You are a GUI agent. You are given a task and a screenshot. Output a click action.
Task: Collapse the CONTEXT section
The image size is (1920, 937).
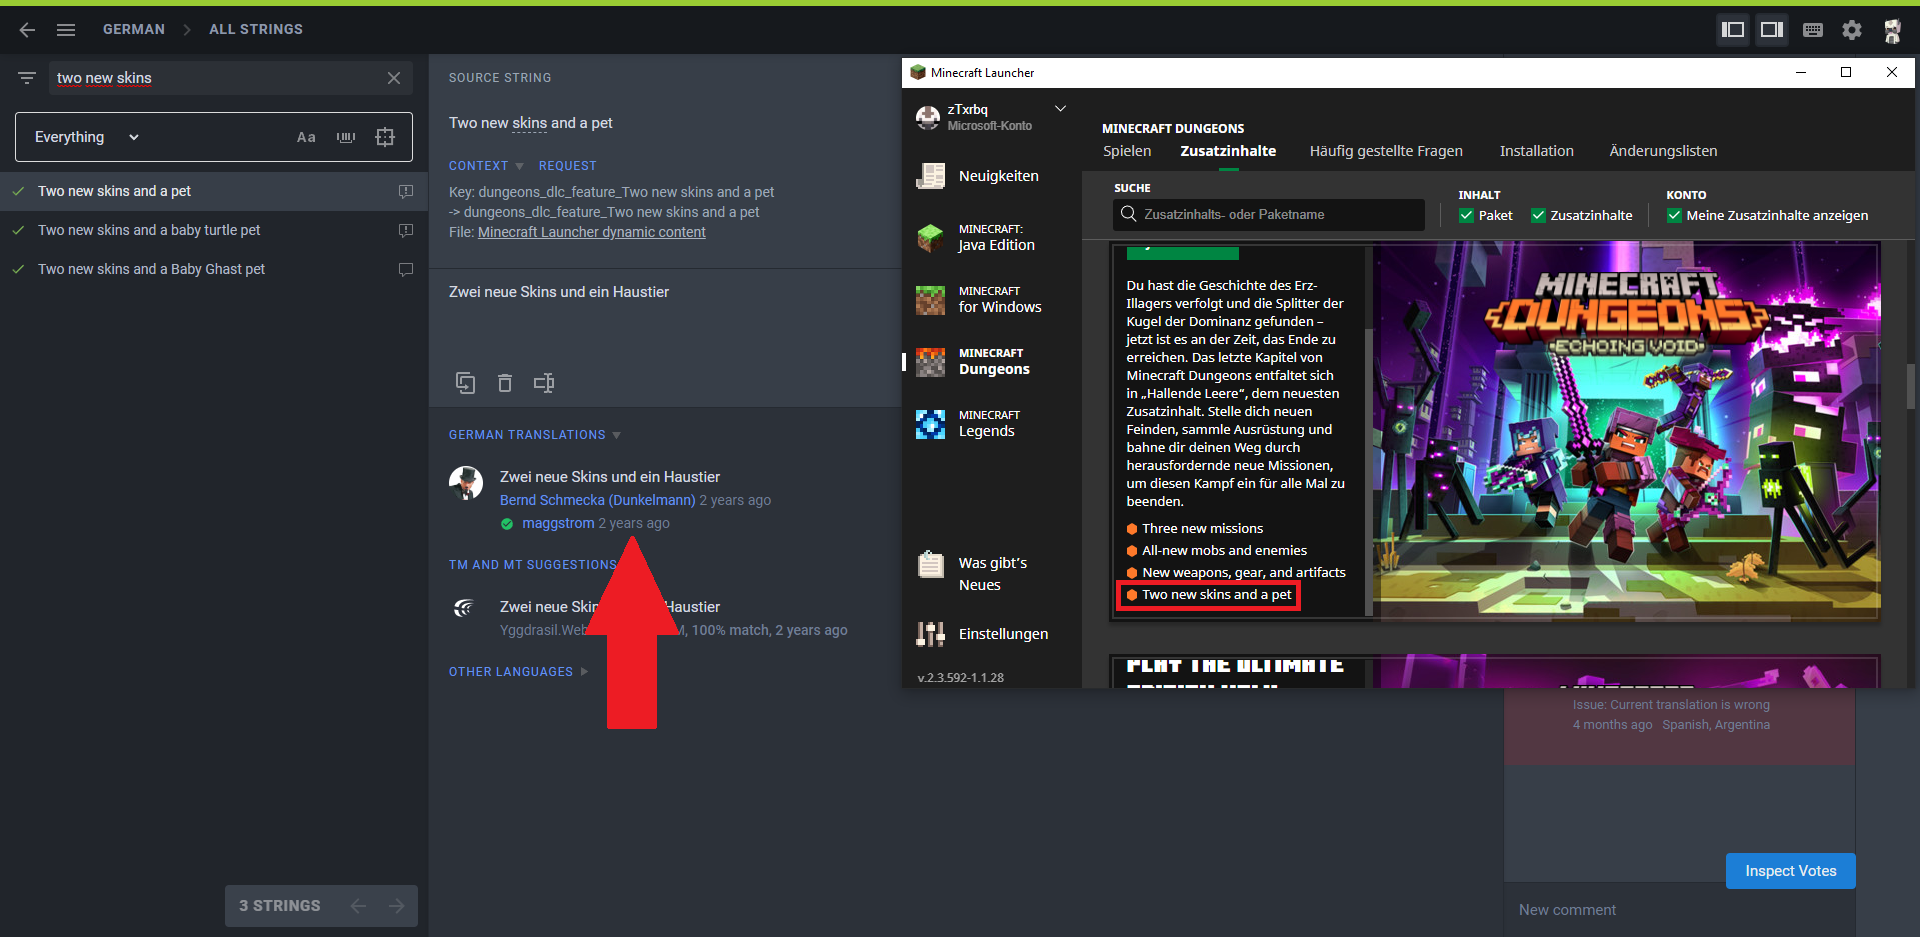pos(486,166)
